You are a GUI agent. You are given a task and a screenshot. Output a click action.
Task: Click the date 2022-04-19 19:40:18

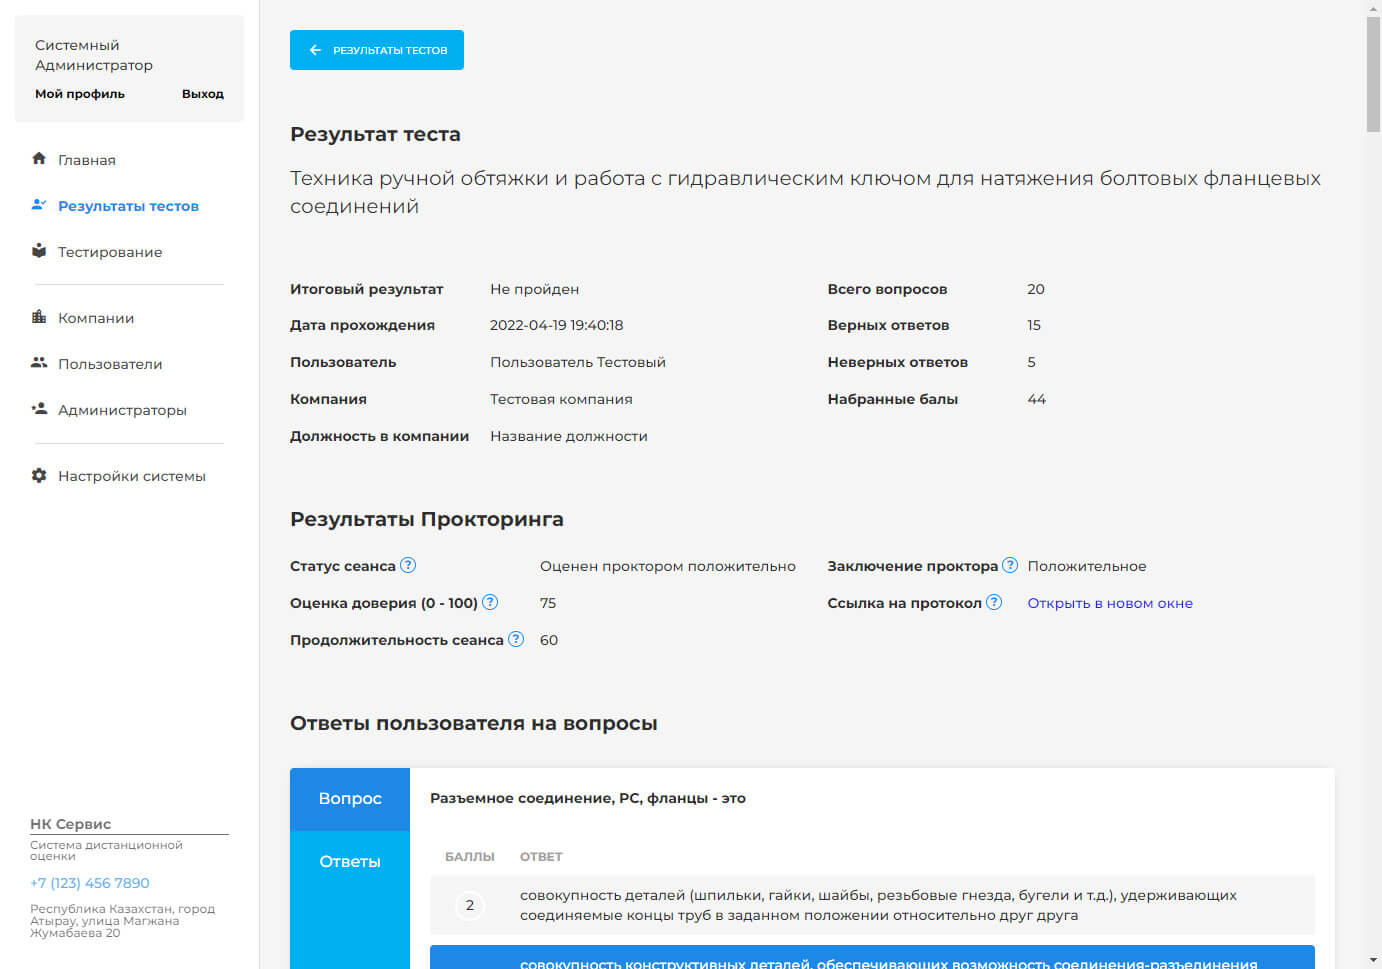point(556,325)
